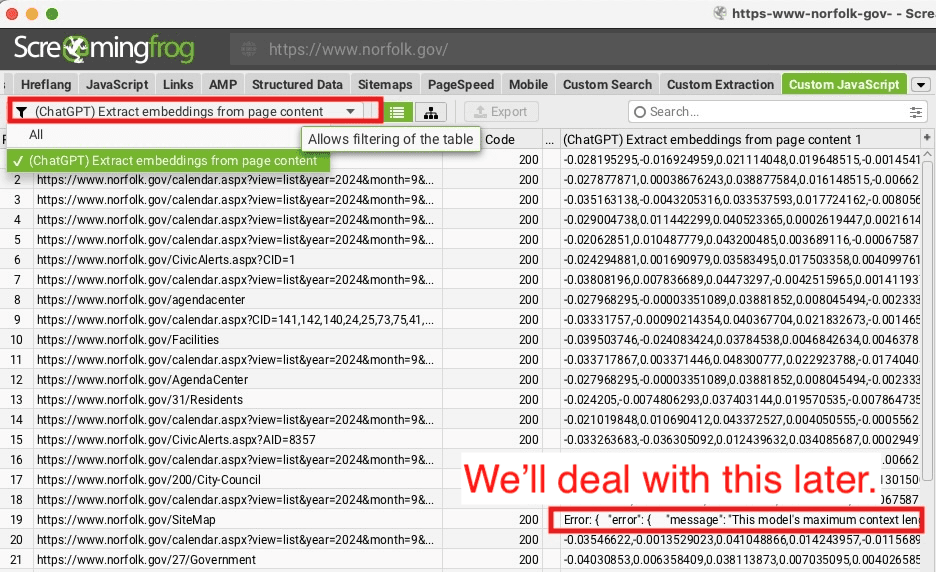
Task: Select the CivicAlerts.aspx?CID=1 URL row
Action: coord(238,260)
